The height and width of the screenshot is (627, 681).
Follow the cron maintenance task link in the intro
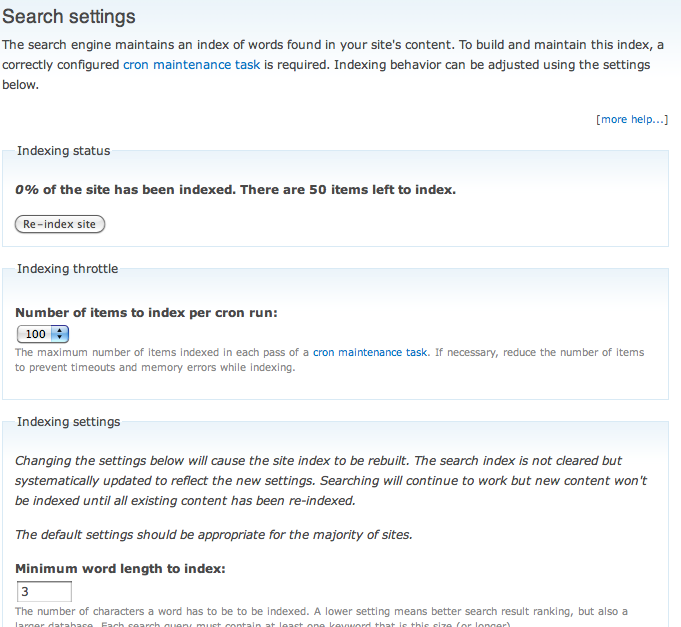(192, 65)
